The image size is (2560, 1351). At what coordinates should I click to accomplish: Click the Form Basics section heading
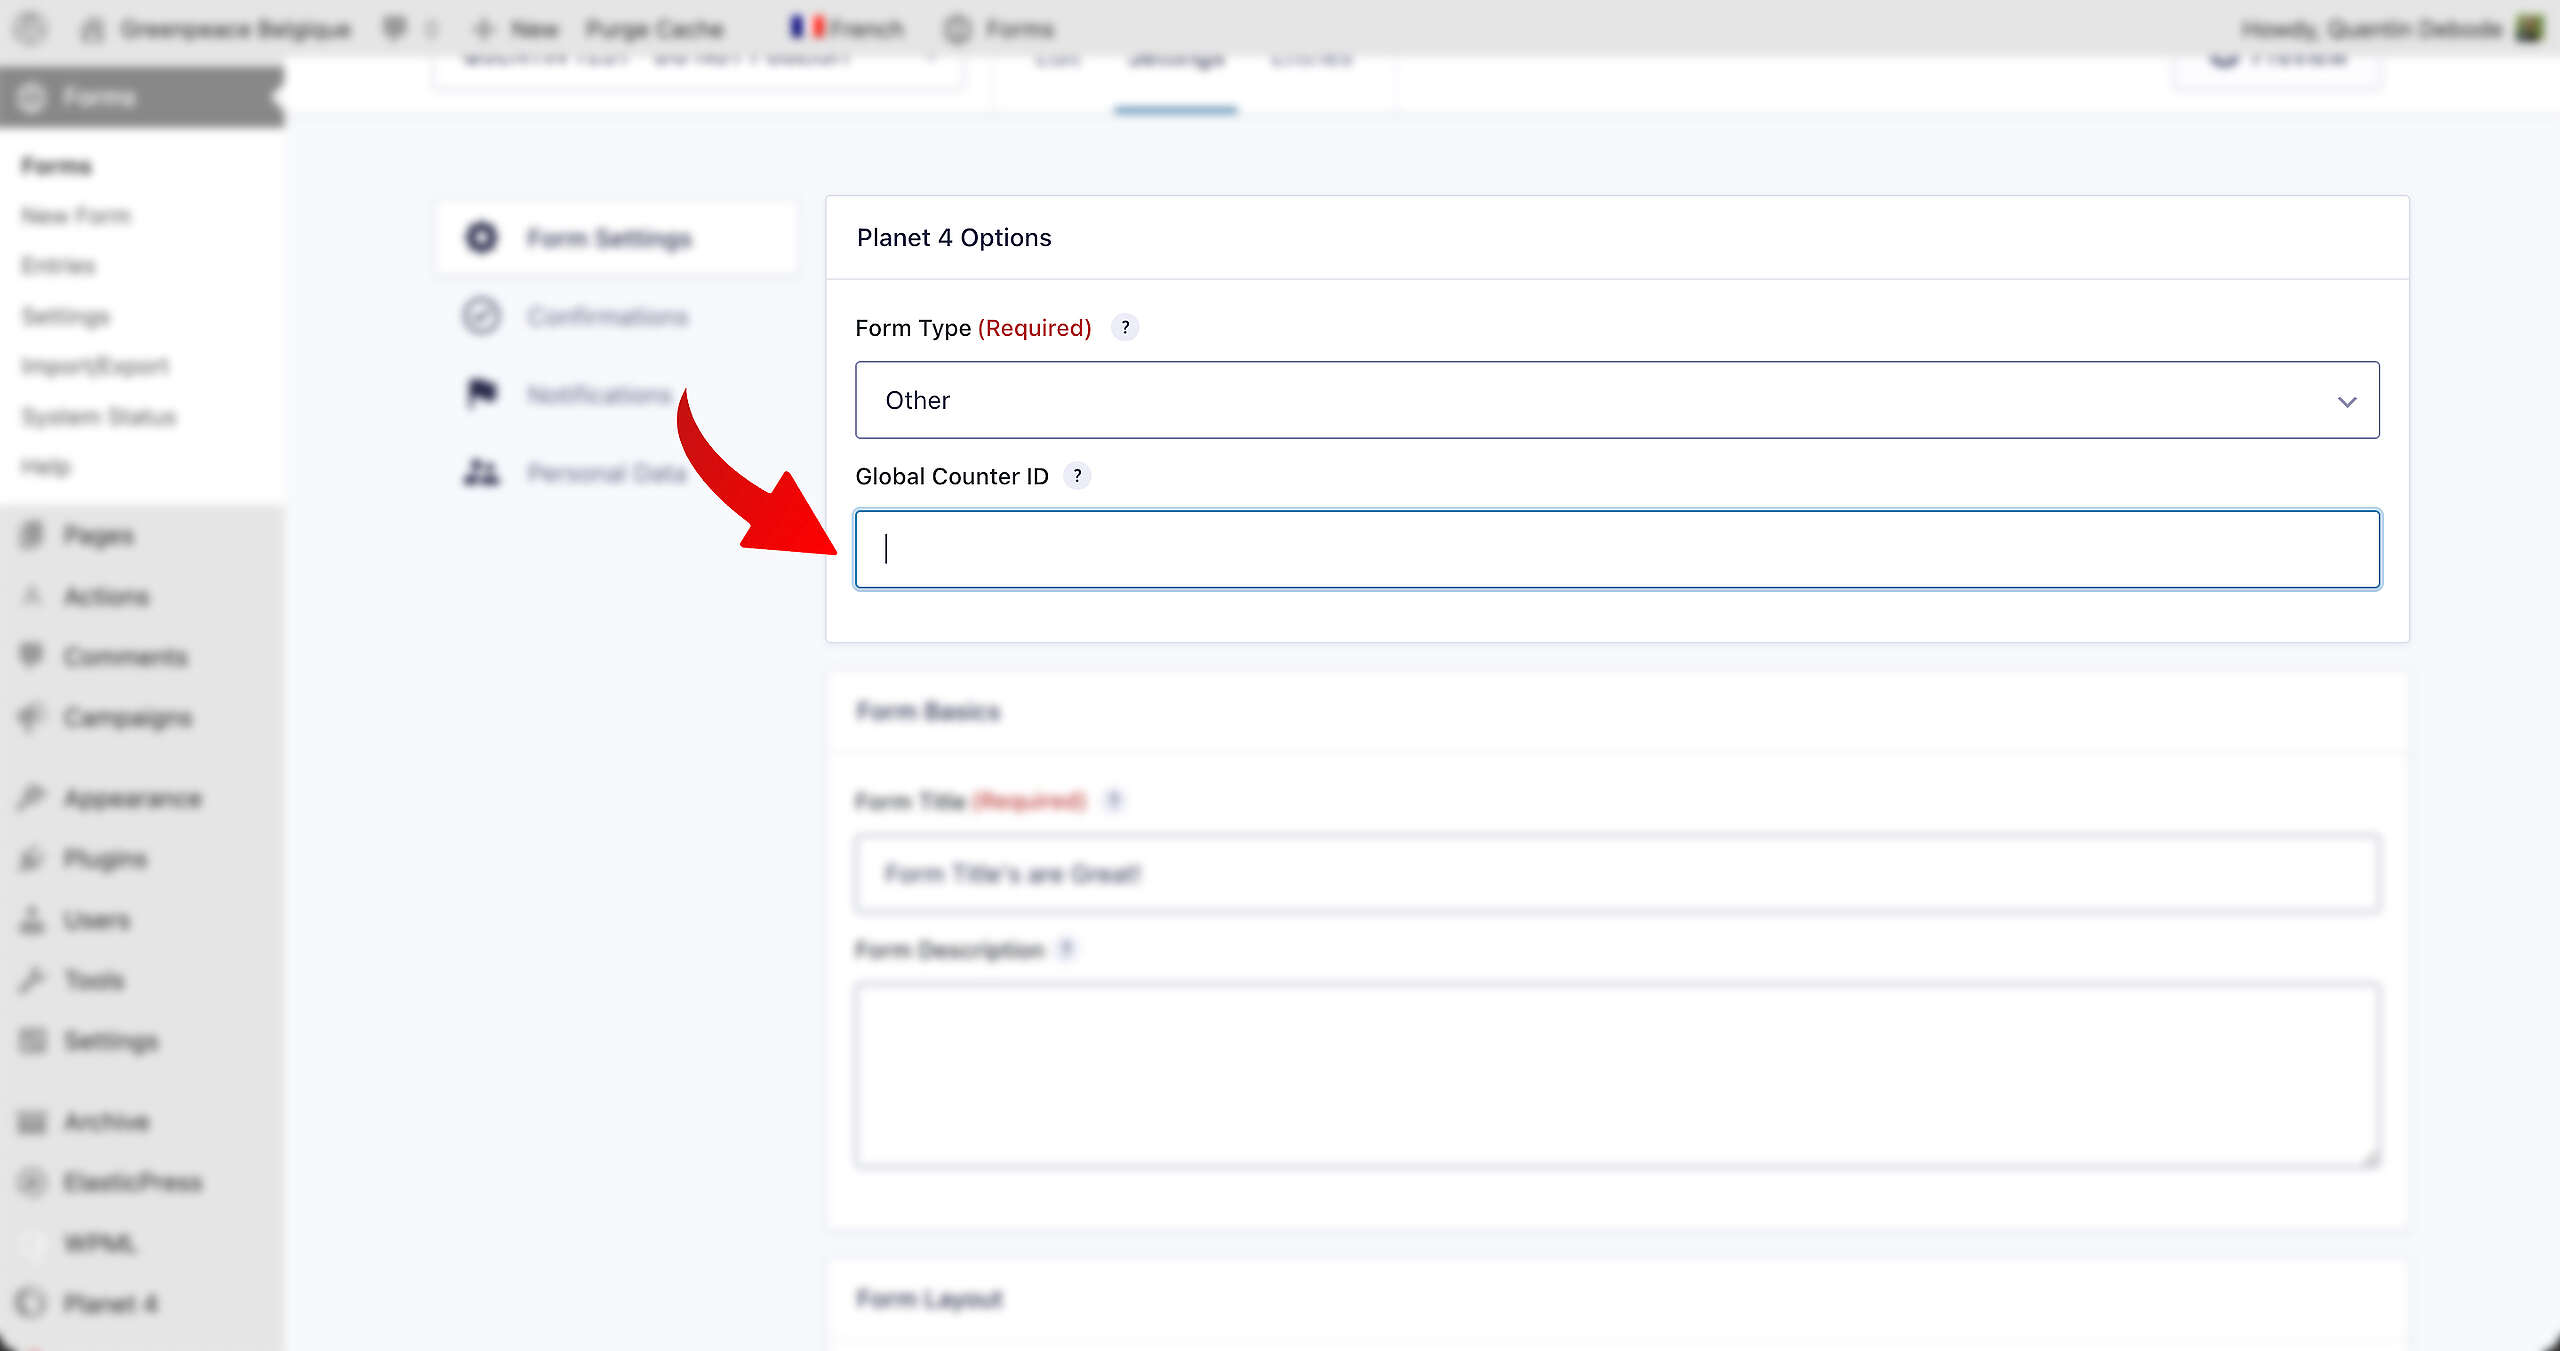[928, 712]
